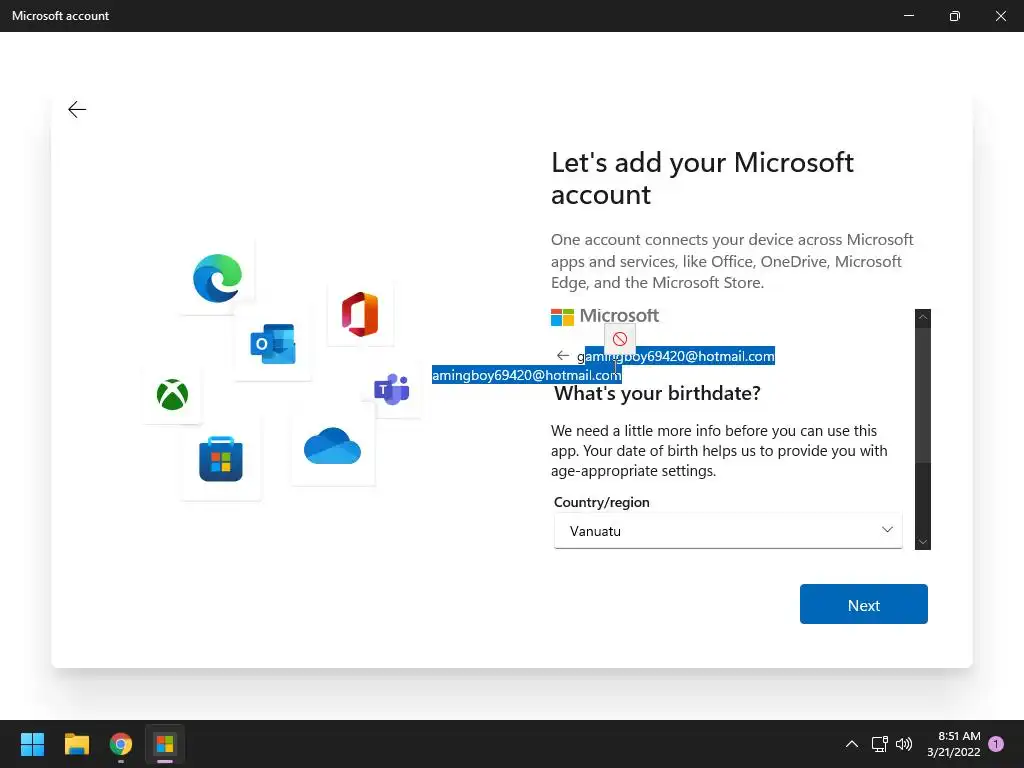Click the Microsoft logo in the form
Image resolution: width=1024 pixels, height=768 pixels.
tap(605, 317)
